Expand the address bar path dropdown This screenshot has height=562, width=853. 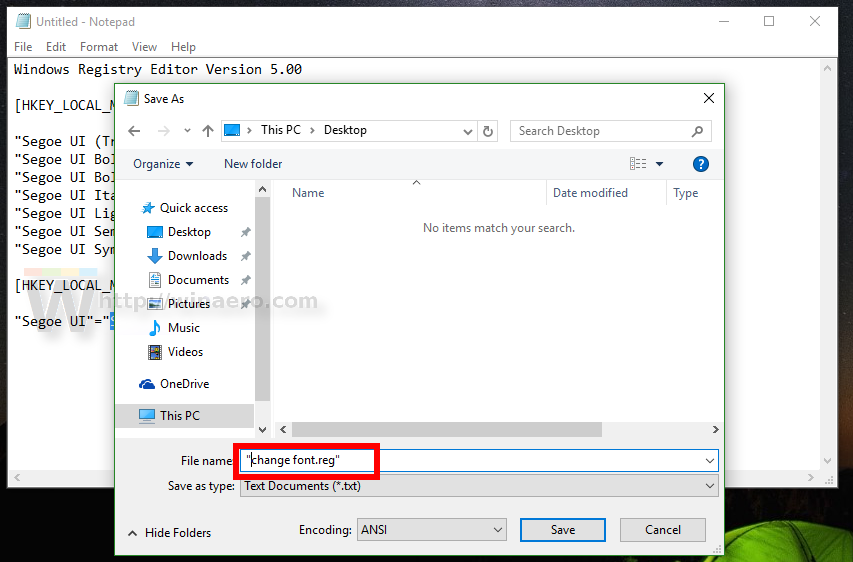pyautogui.click(x=467, y=132)
